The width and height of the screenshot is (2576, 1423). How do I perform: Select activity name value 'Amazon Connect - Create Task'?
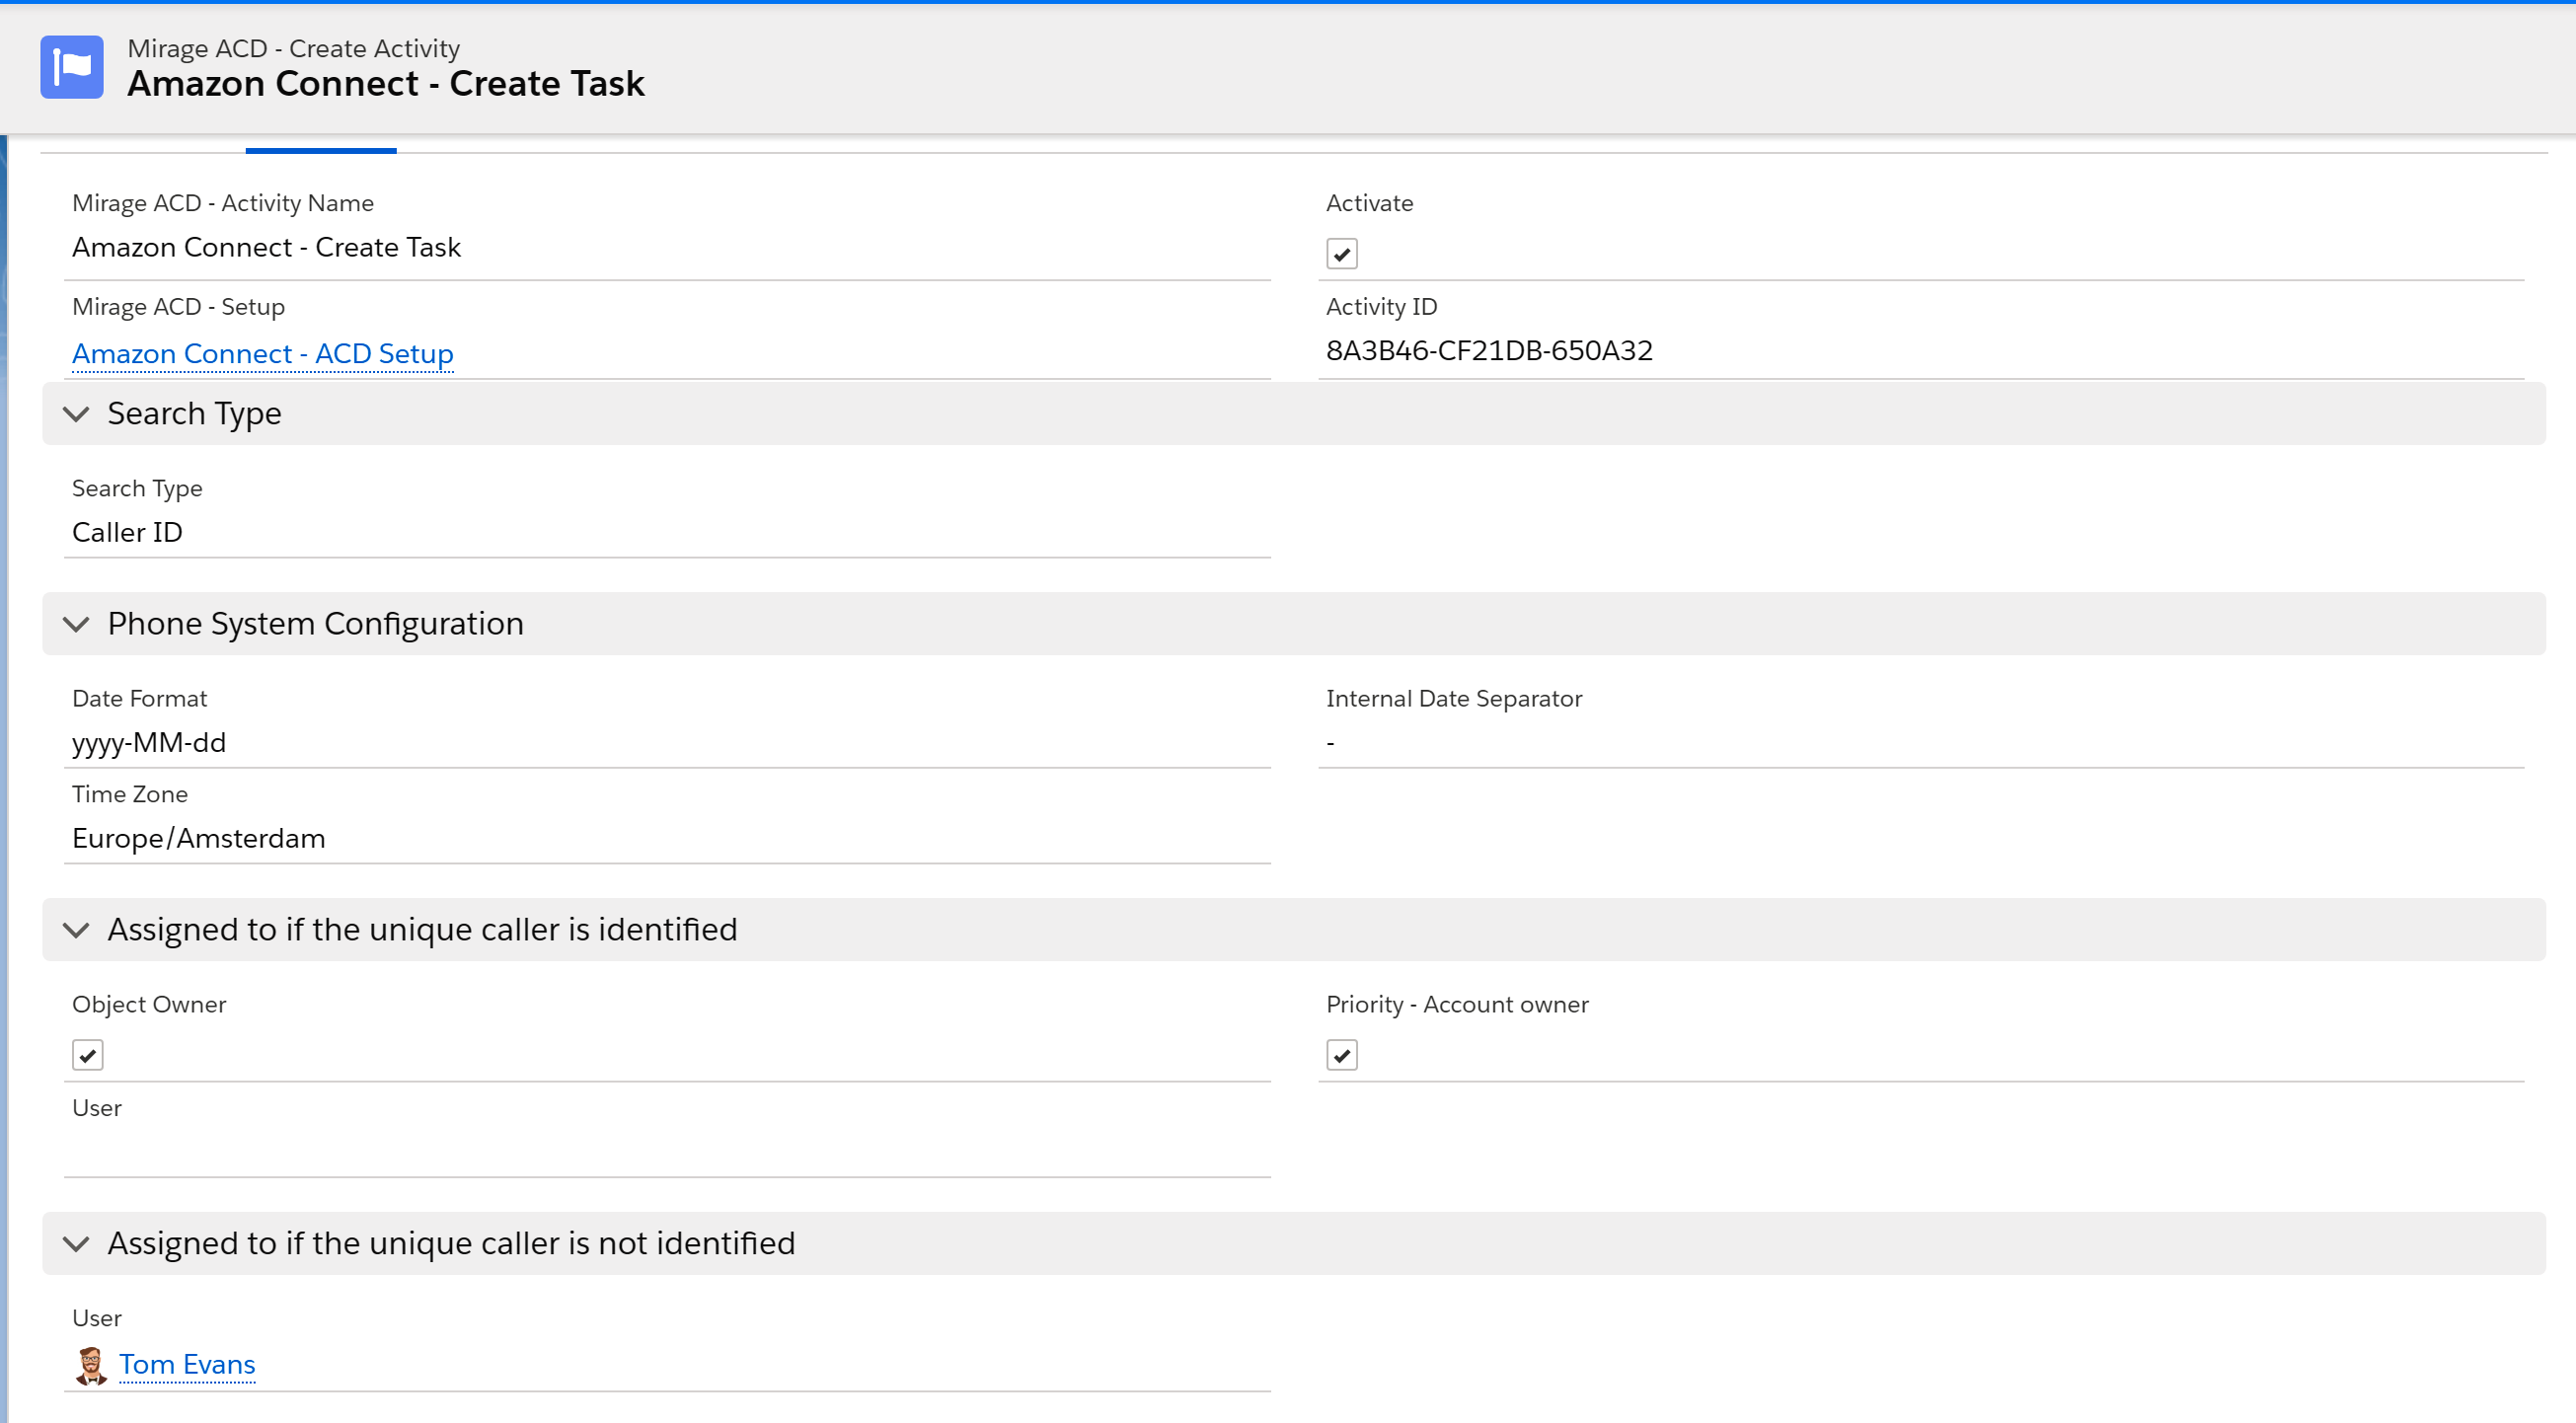coord(266,247)
